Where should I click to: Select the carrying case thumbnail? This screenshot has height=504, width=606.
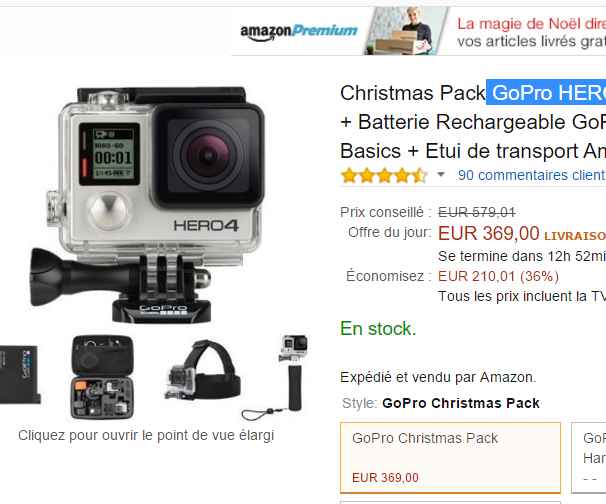click(102, 377)
